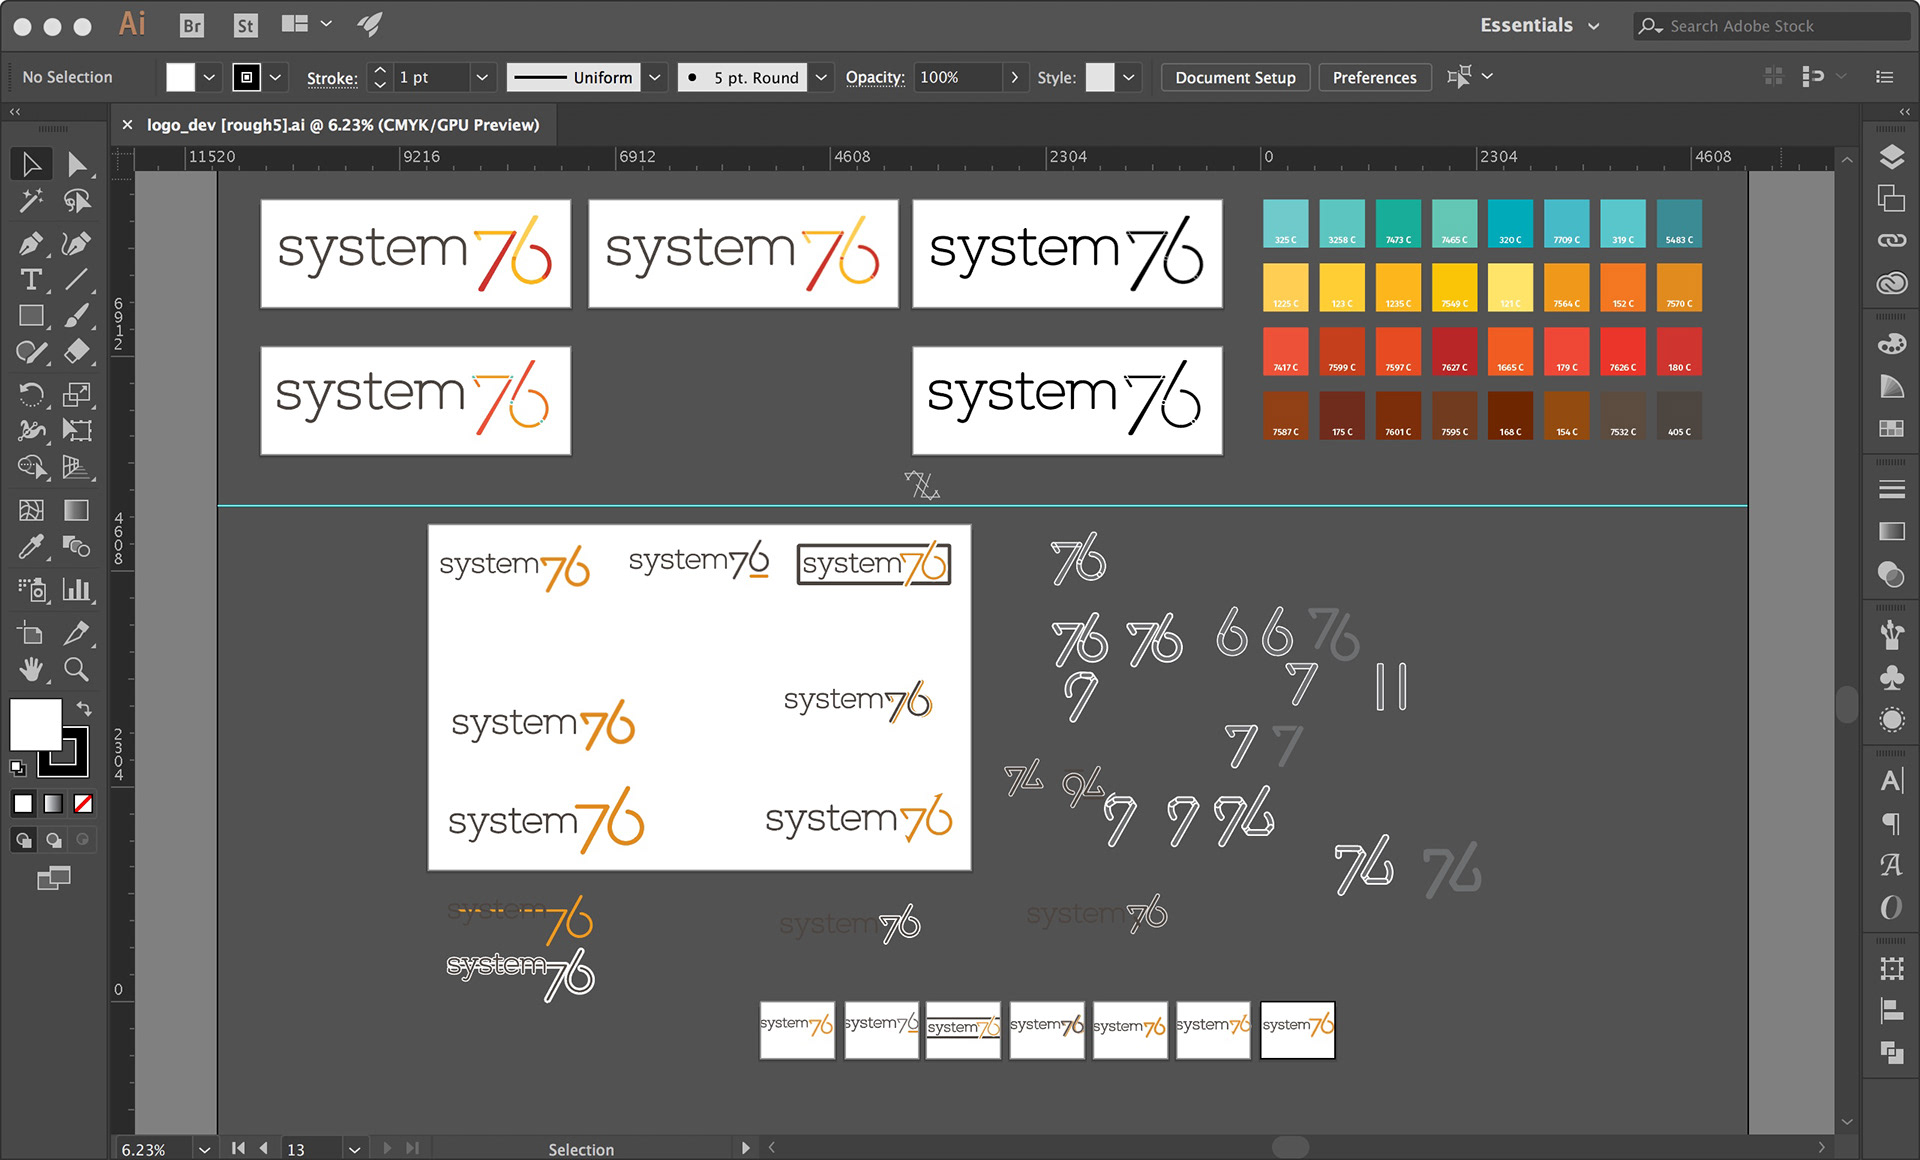Select the Zoom tool
This screenshot has height=1160, width=1920.
(76, 669)
